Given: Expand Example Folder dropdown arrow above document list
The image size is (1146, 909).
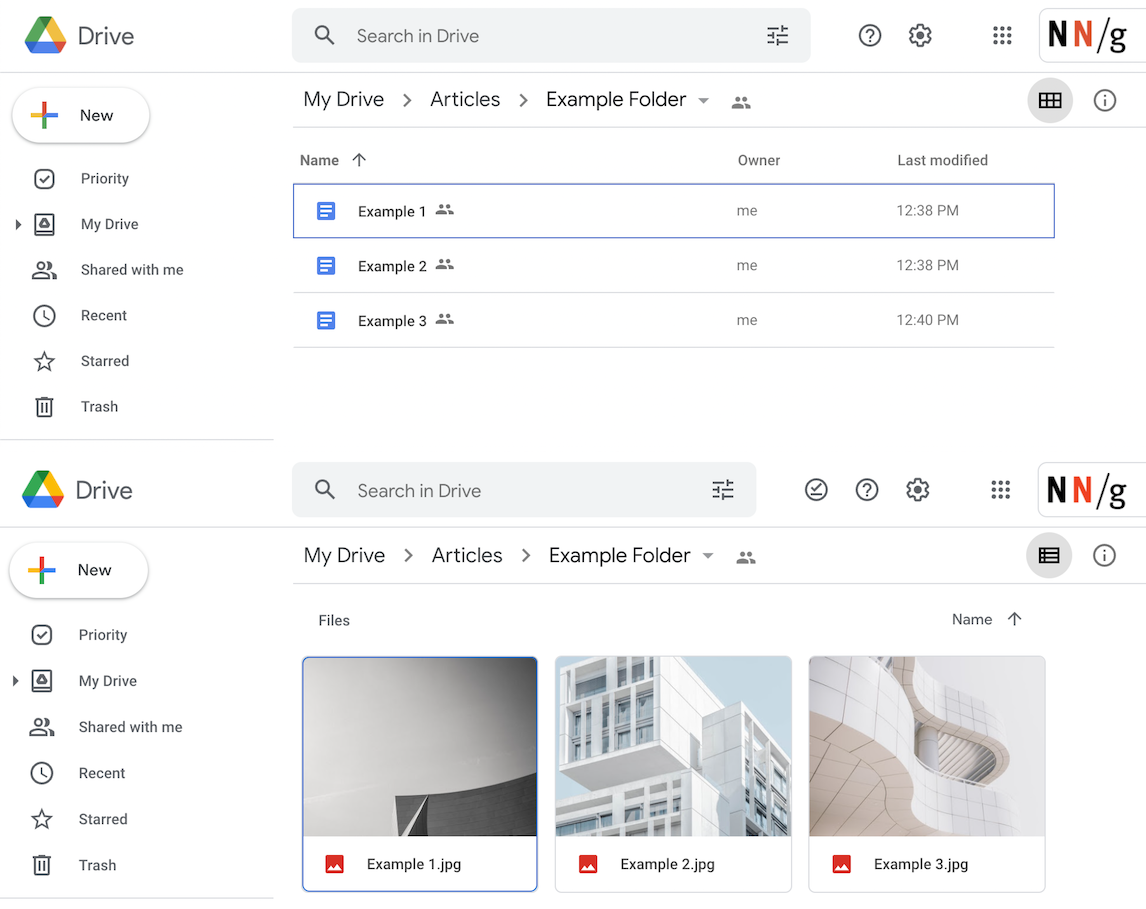Looking at the screenshot, I should pos(703,101).
